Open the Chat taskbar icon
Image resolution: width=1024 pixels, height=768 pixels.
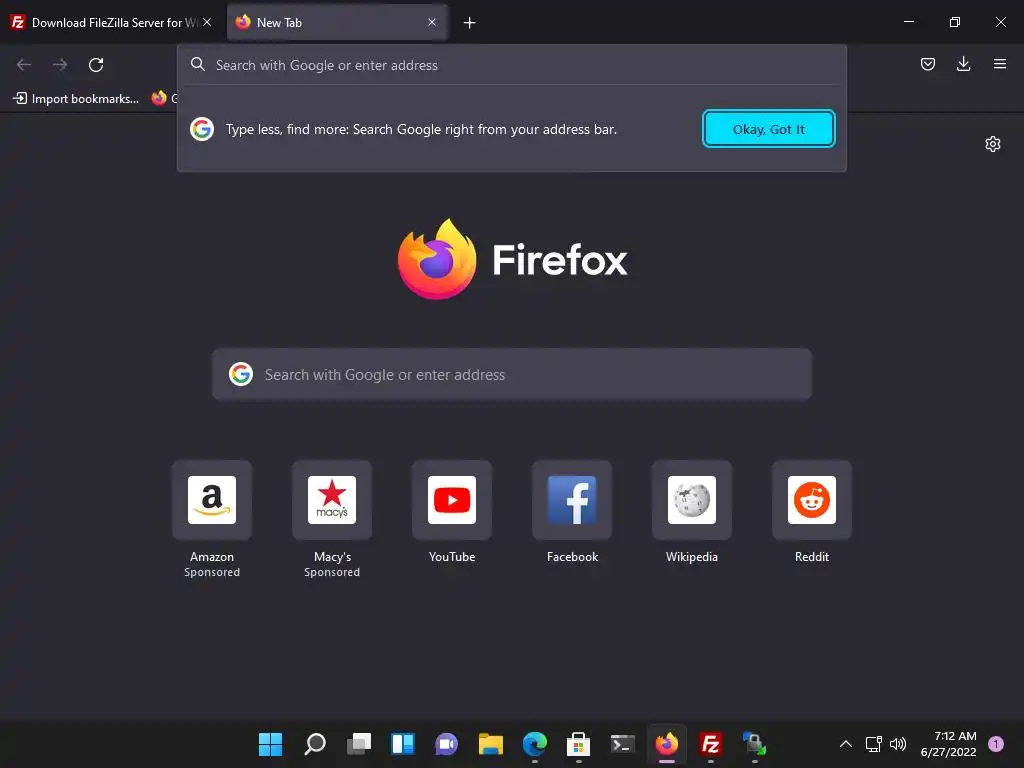pos(447,744)
